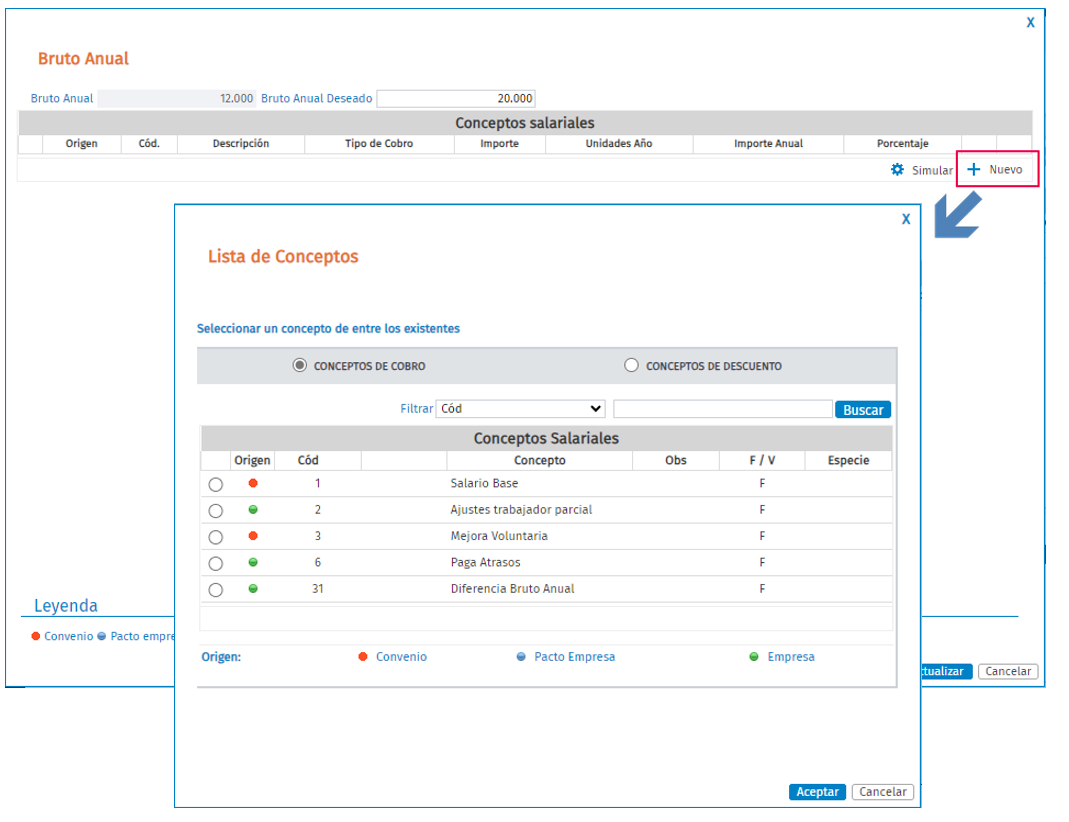
Task: Click the Simular gear icon
Action: click(x=897, y=170)
